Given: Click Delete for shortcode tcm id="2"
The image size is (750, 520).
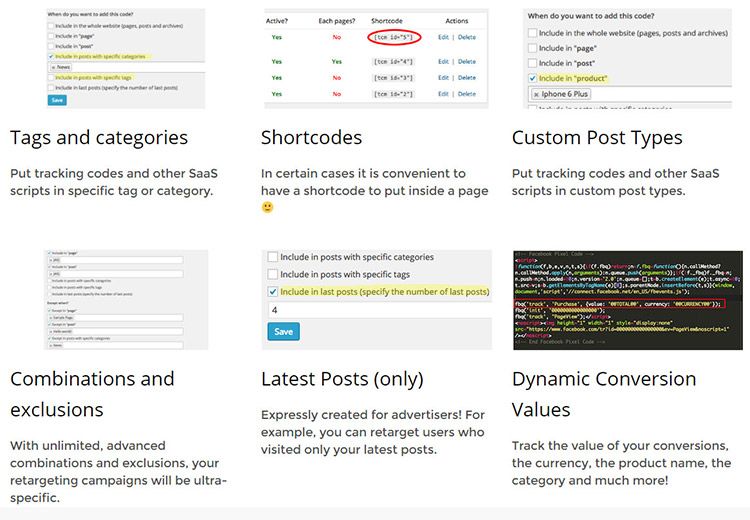Looking at the screenshot, I should (467, 94).
